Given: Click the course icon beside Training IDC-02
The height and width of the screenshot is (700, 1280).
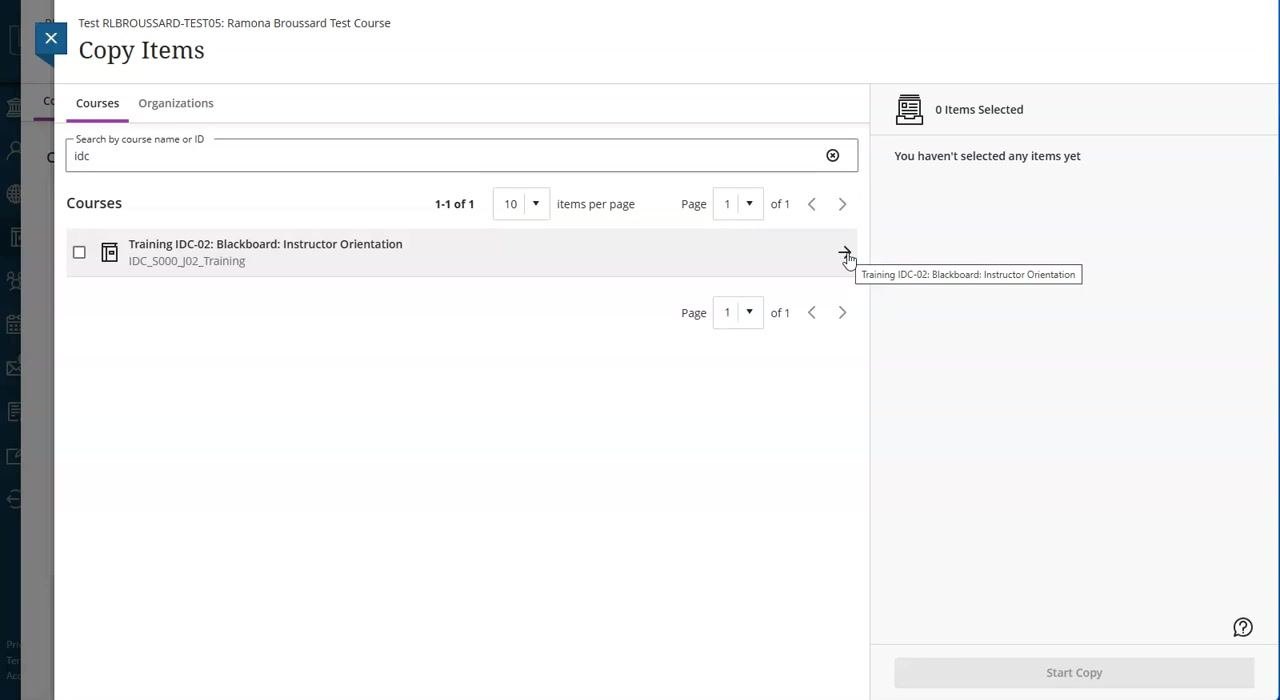Looking at the screenshot, I should pos(110,253).
